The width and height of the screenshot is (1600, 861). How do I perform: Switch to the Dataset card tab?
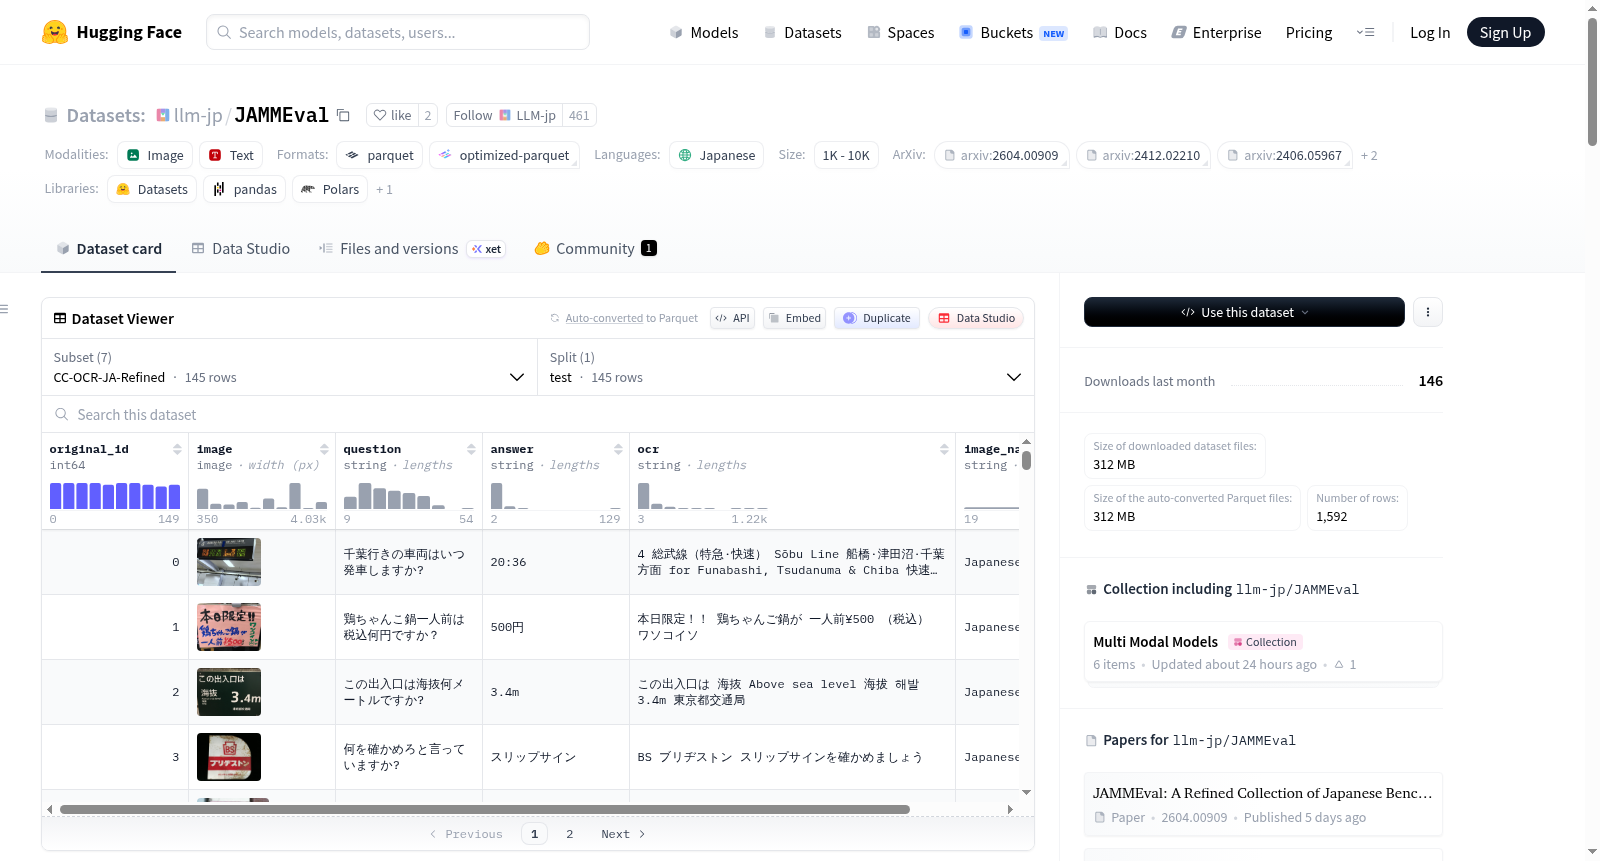tap(109, 249)
